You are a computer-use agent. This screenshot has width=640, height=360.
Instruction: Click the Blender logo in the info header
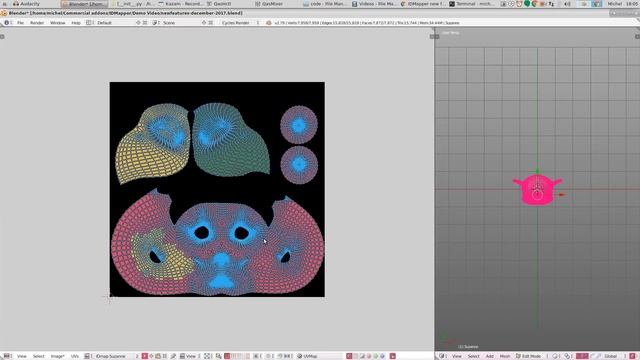269,23
